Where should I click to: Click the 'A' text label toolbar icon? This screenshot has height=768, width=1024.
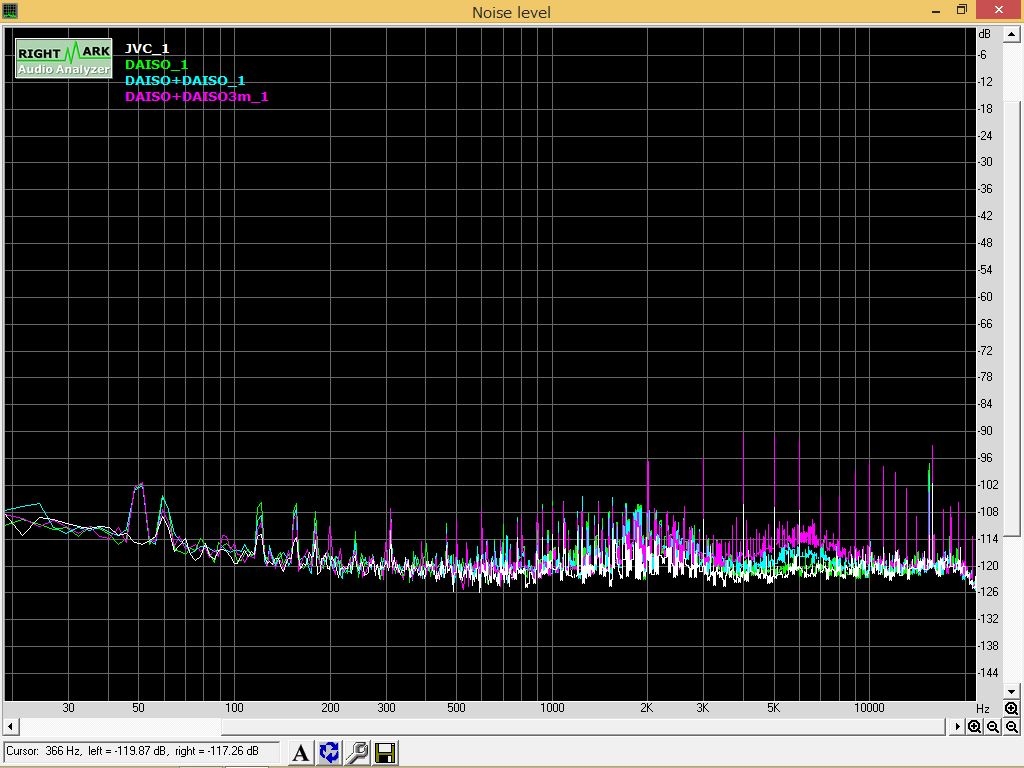[301, 753]
